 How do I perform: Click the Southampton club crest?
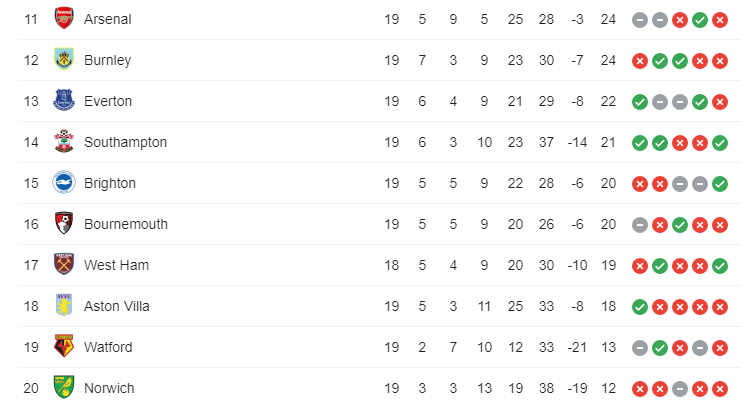64,142
